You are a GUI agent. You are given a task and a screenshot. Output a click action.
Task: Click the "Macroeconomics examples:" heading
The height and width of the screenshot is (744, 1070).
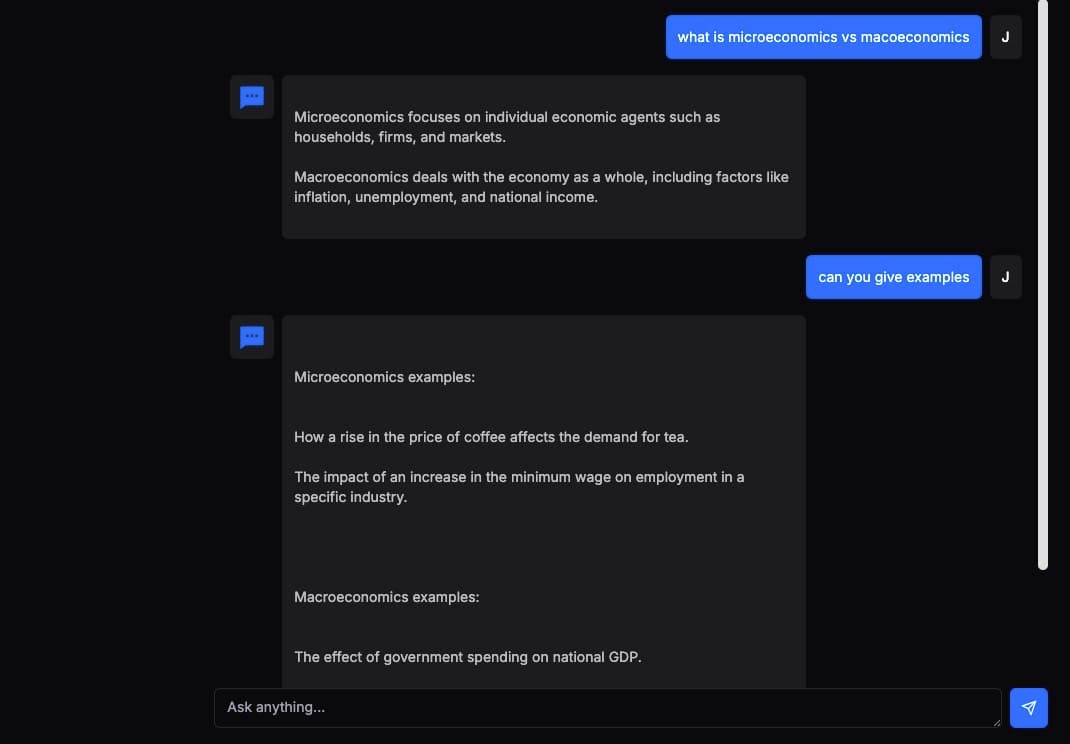pos(386,597)
